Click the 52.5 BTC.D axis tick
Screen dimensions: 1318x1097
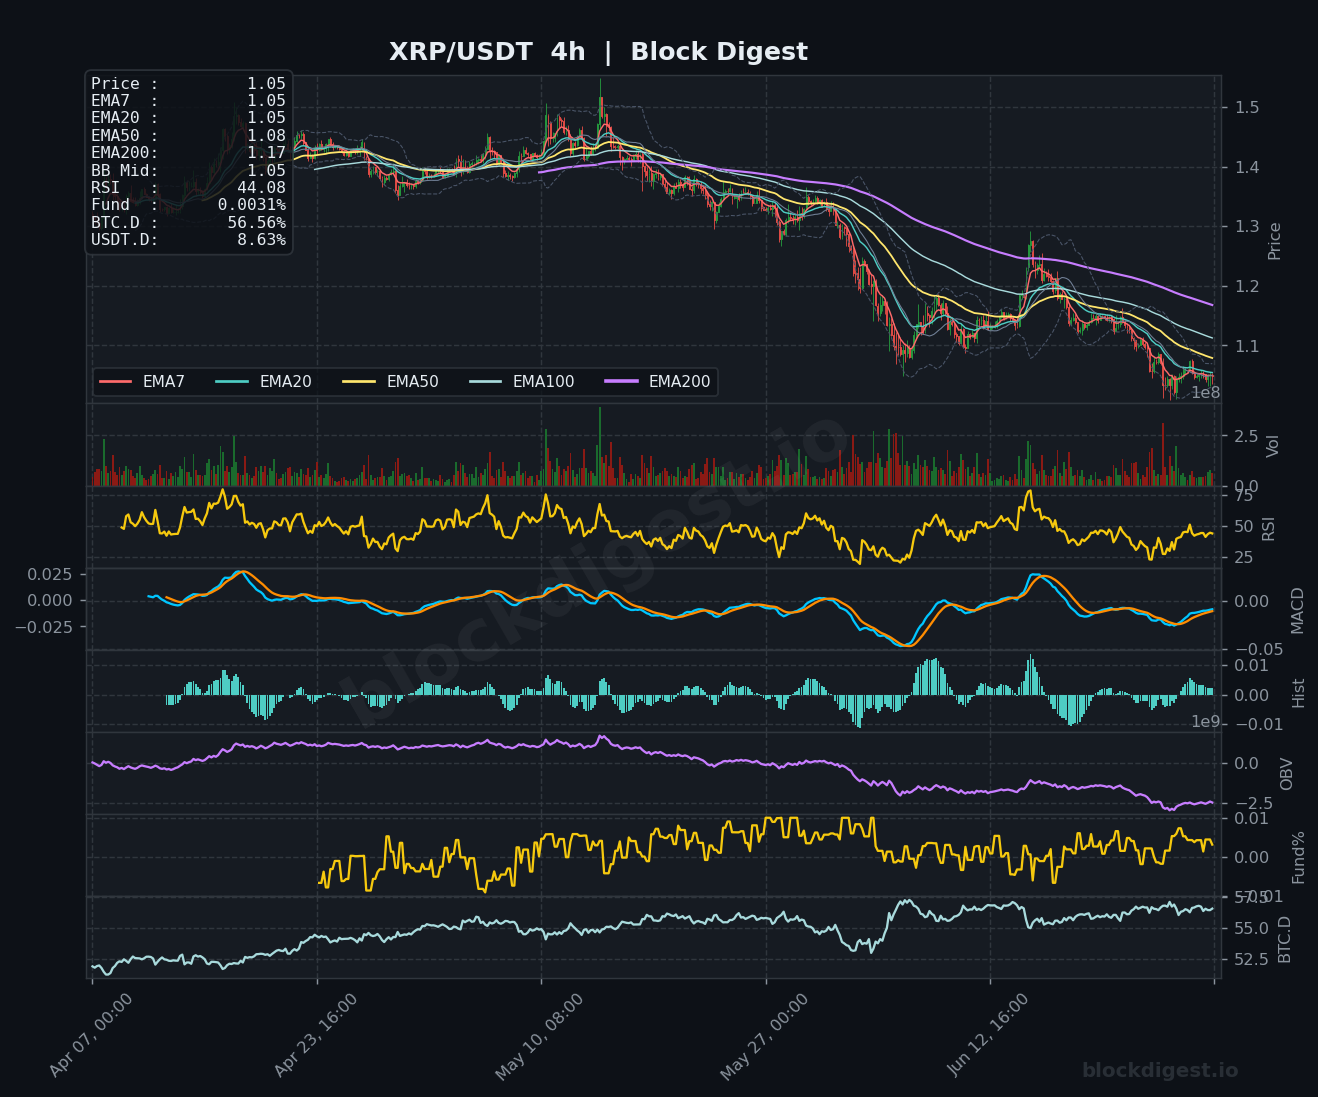[x=1251, y=959]
